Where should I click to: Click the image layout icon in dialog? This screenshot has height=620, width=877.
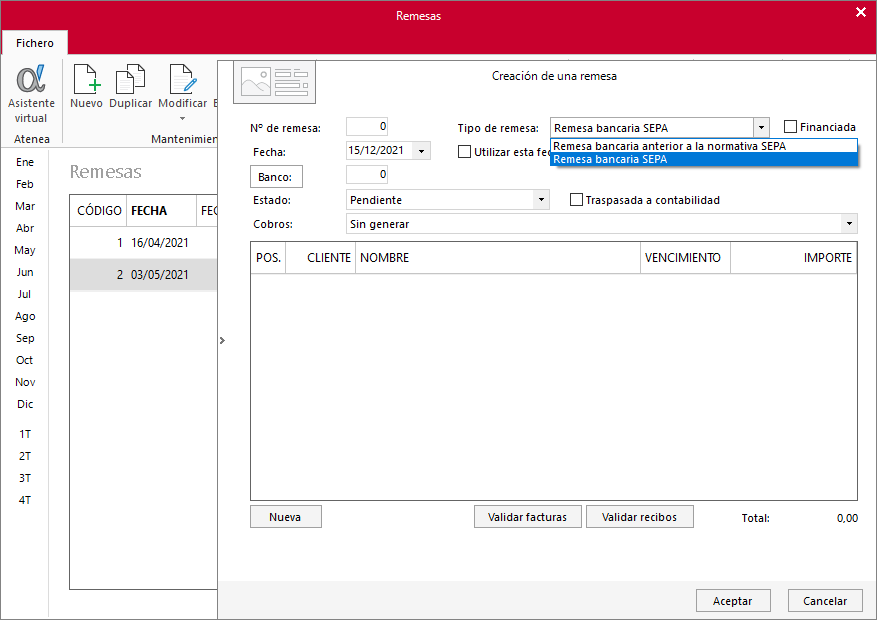click(274, 82)
